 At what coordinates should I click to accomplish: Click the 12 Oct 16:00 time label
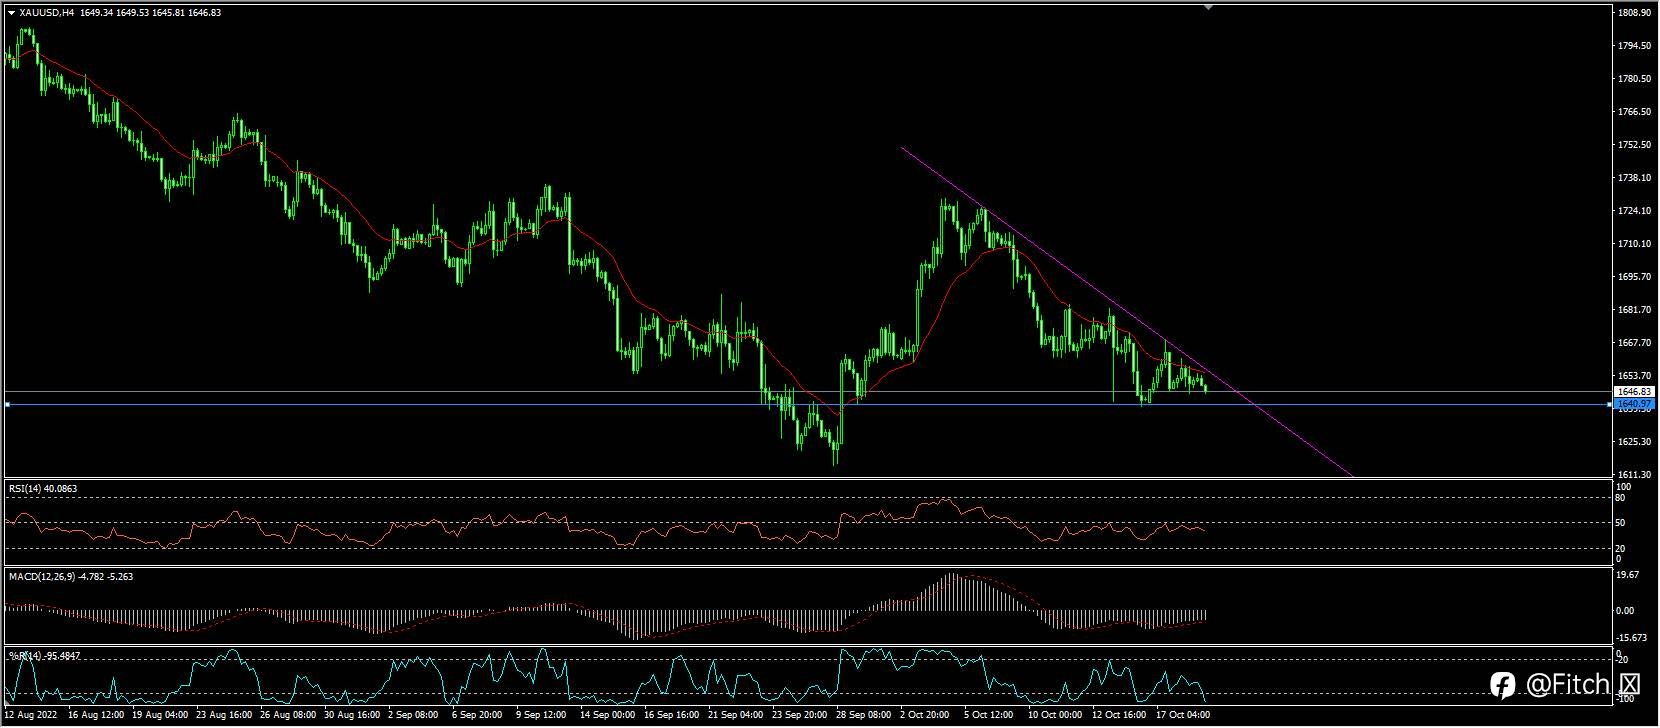[x=1120, y=716]
